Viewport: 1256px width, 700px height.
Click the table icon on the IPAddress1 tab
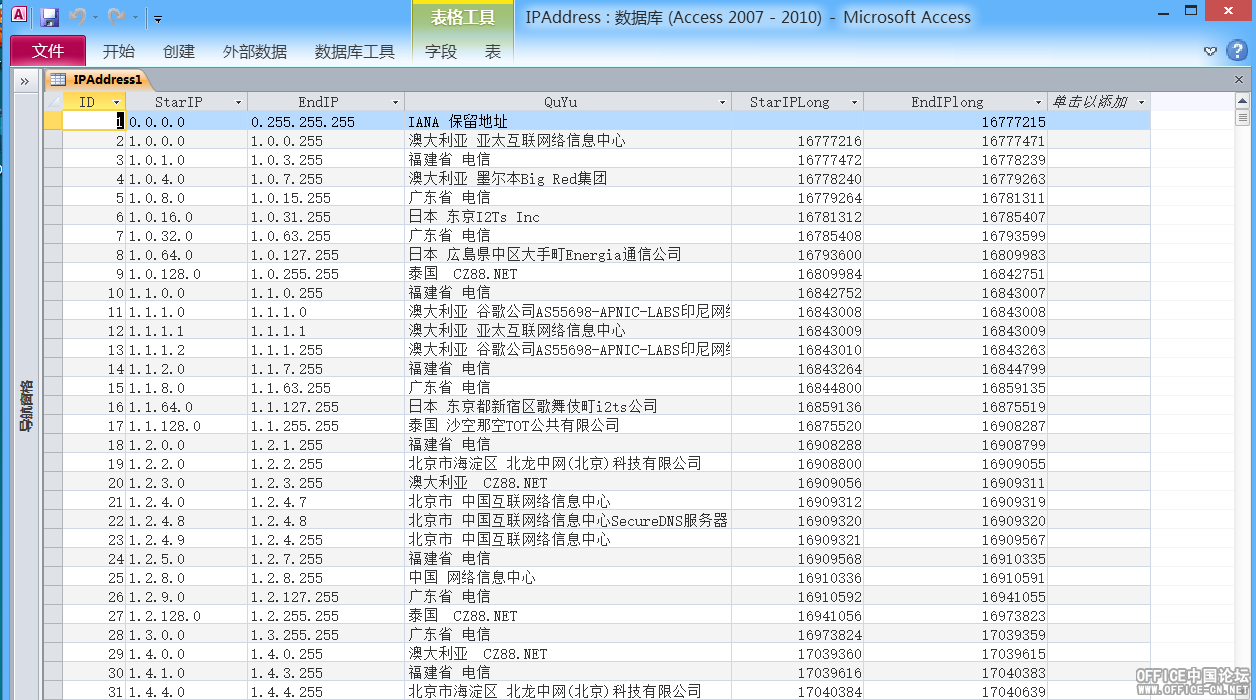[x=59, y=80]
